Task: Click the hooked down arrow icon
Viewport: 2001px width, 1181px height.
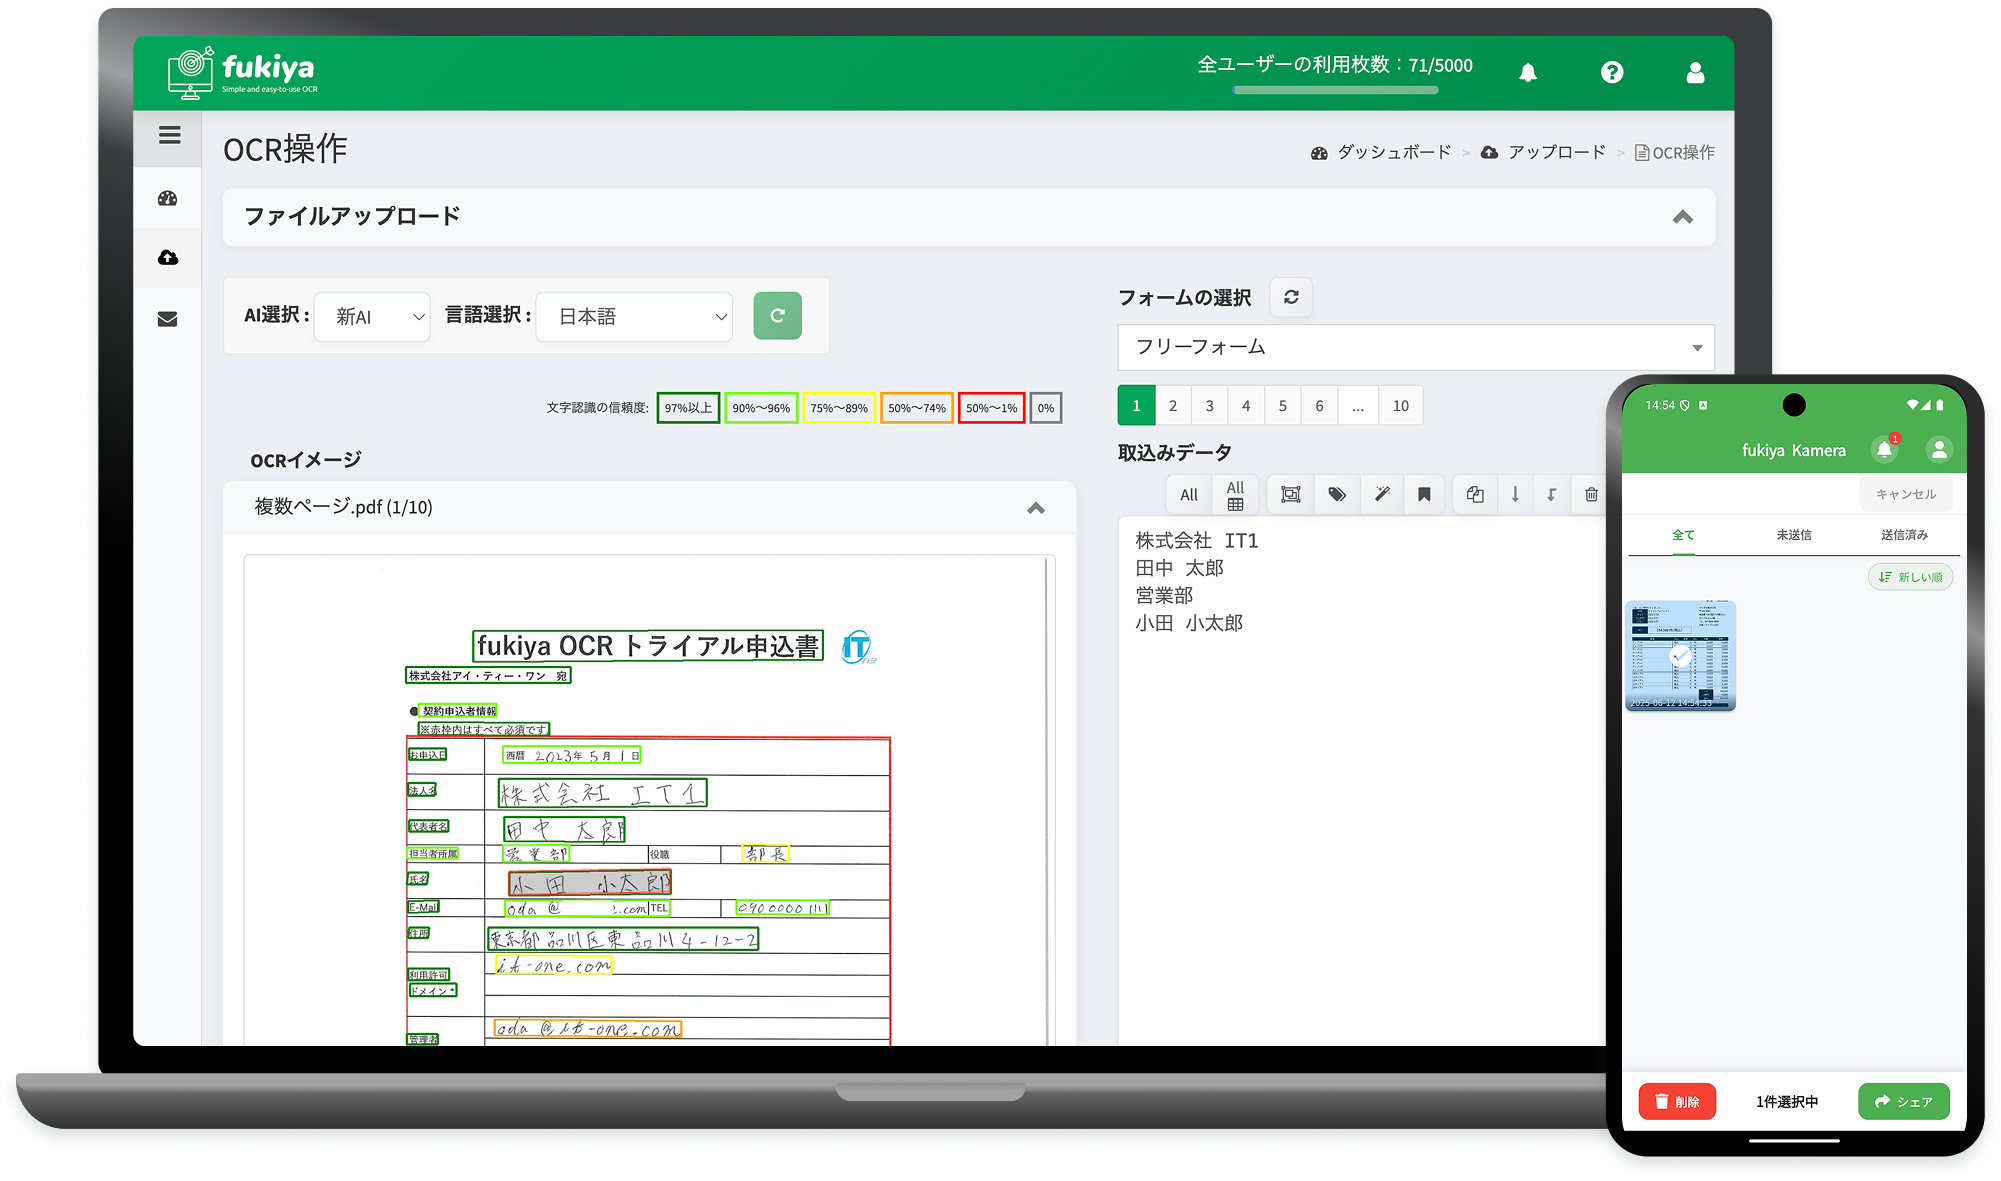Action: click(1551, 494)
